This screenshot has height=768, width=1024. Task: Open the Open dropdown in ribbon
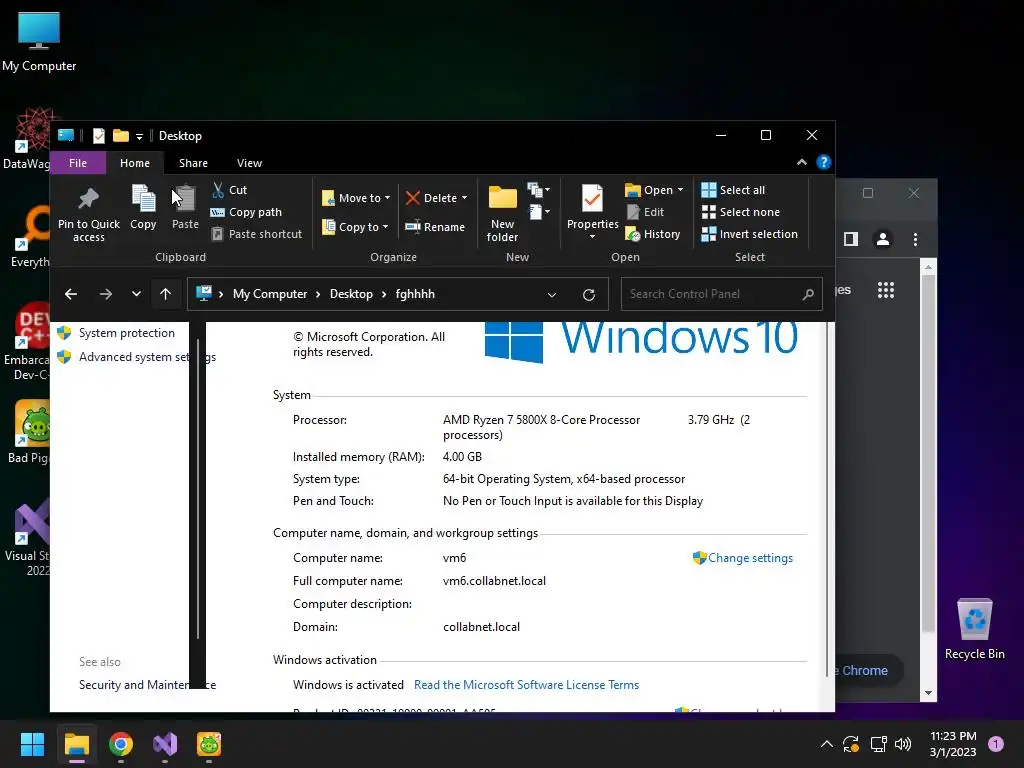(x=654, y=190)
